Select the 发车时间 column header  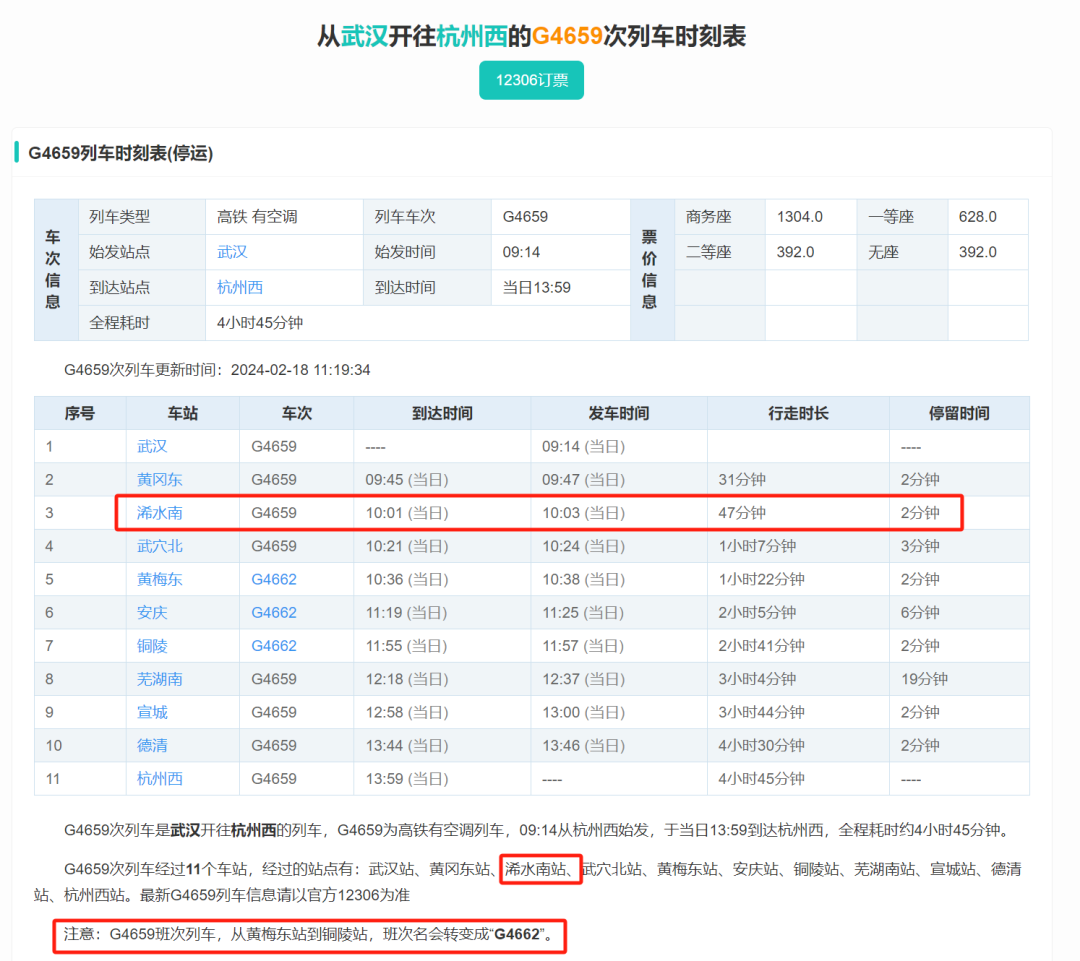pyautogui.click(x=619, y=413)
